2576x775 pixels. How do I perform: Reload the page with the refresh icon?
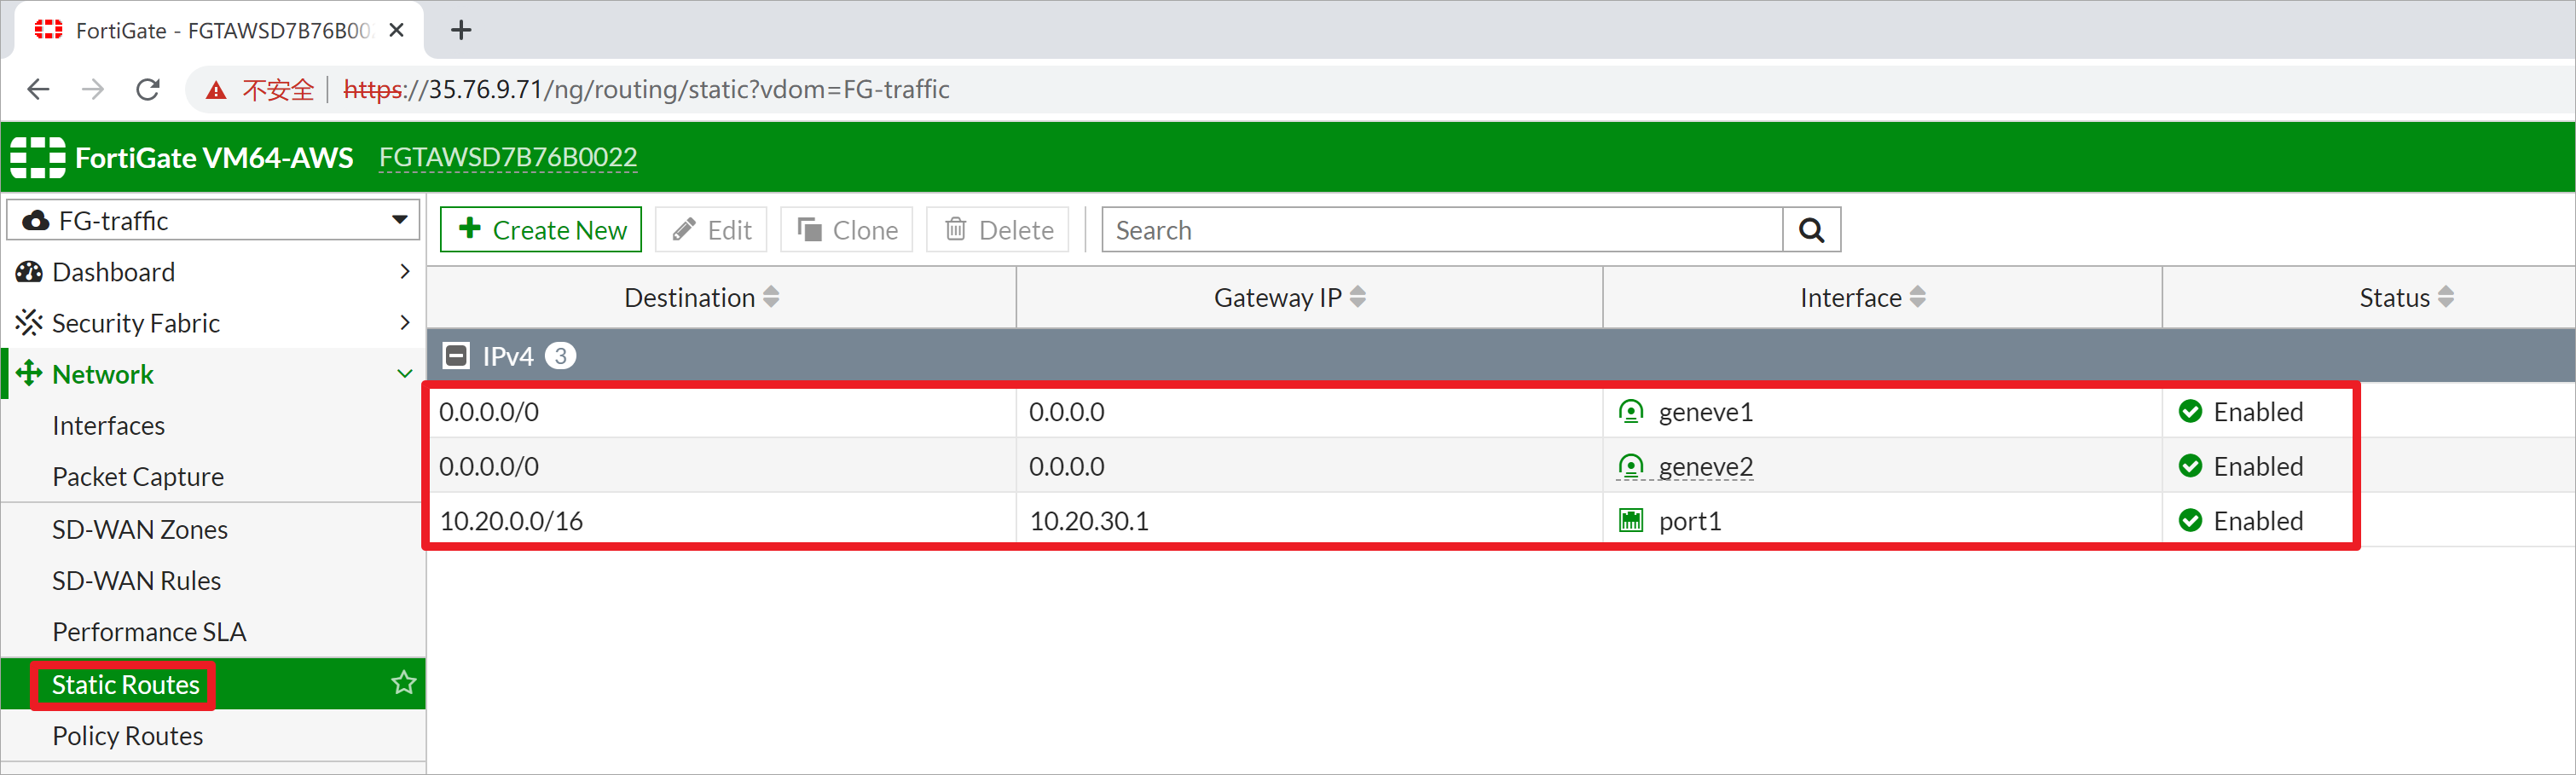[148, 90]
